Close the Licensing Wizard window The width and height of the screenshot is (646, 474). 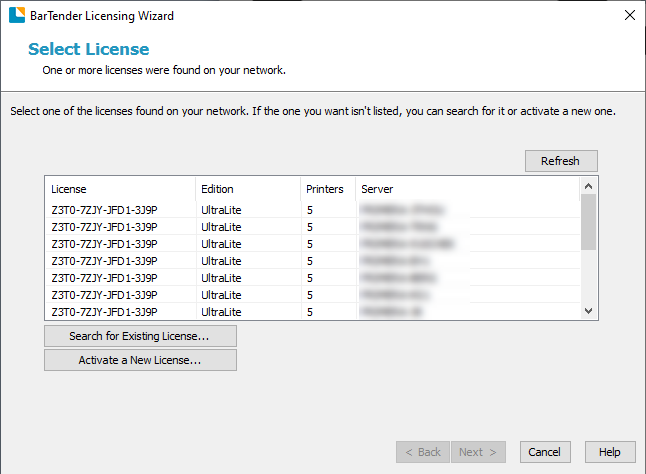pyautogui.click(x=628, y=14)
